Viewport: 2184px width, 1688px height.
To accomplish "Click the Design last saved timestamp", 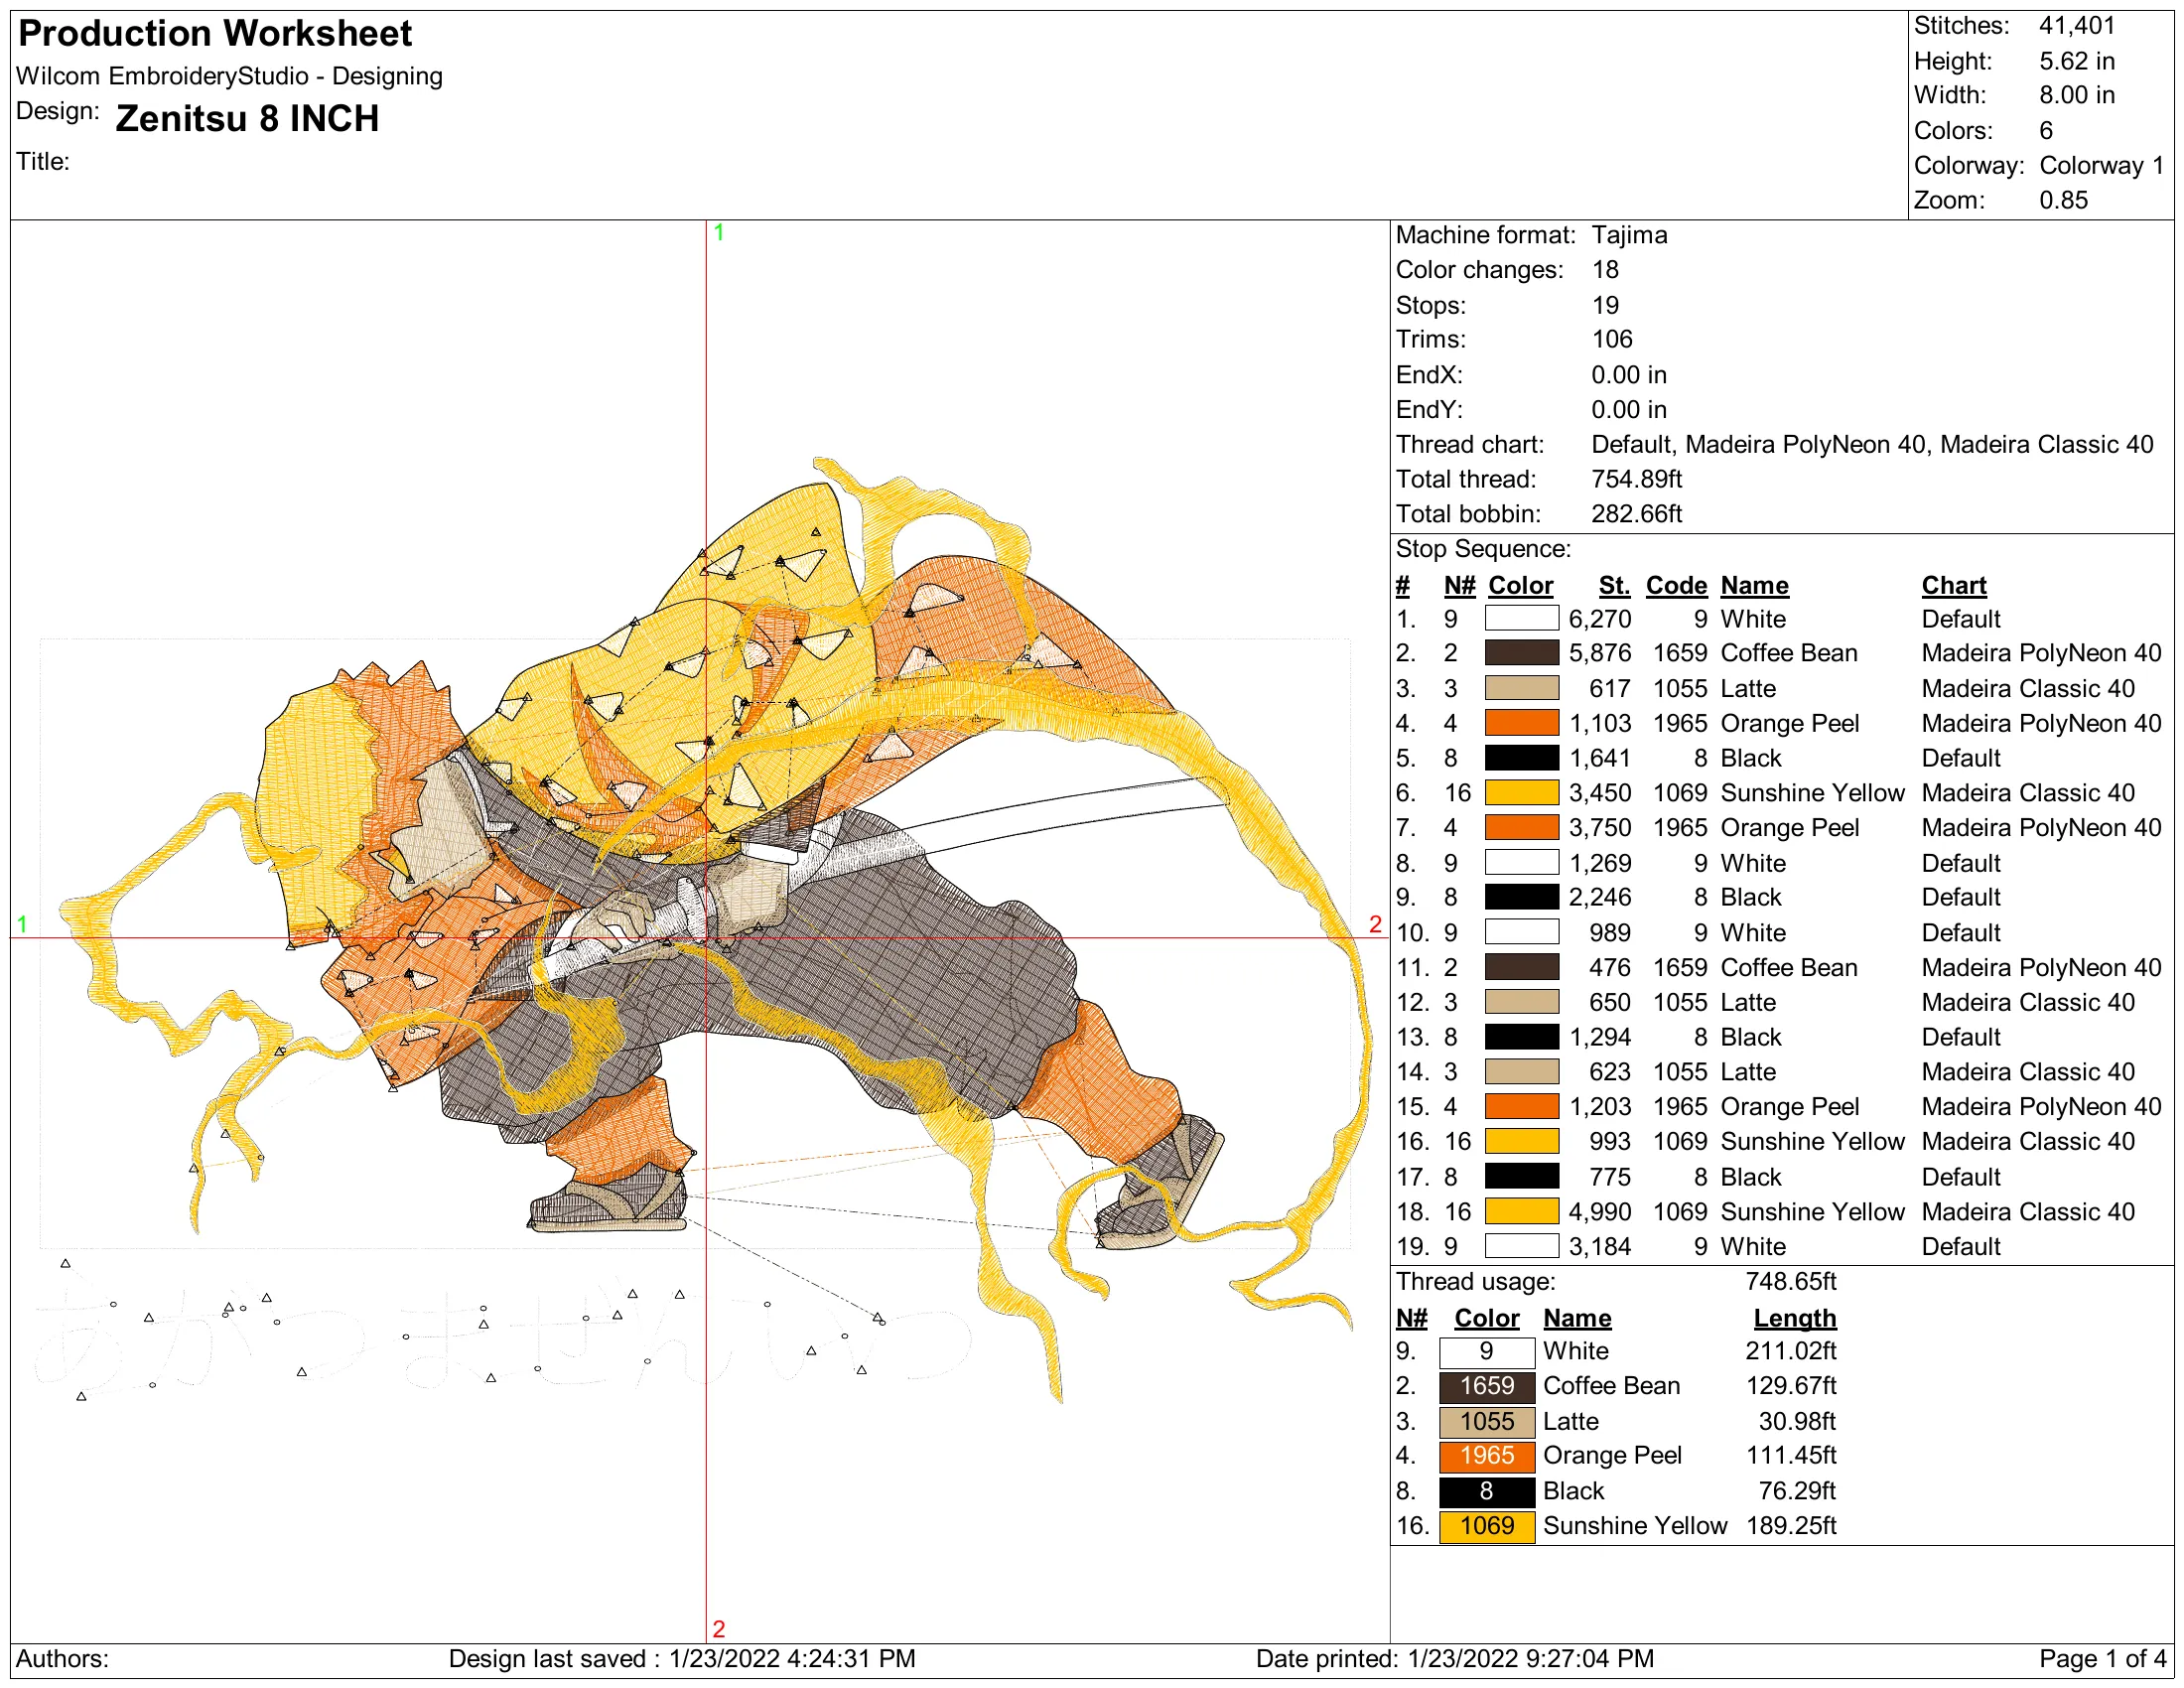I will point(682,1659).
